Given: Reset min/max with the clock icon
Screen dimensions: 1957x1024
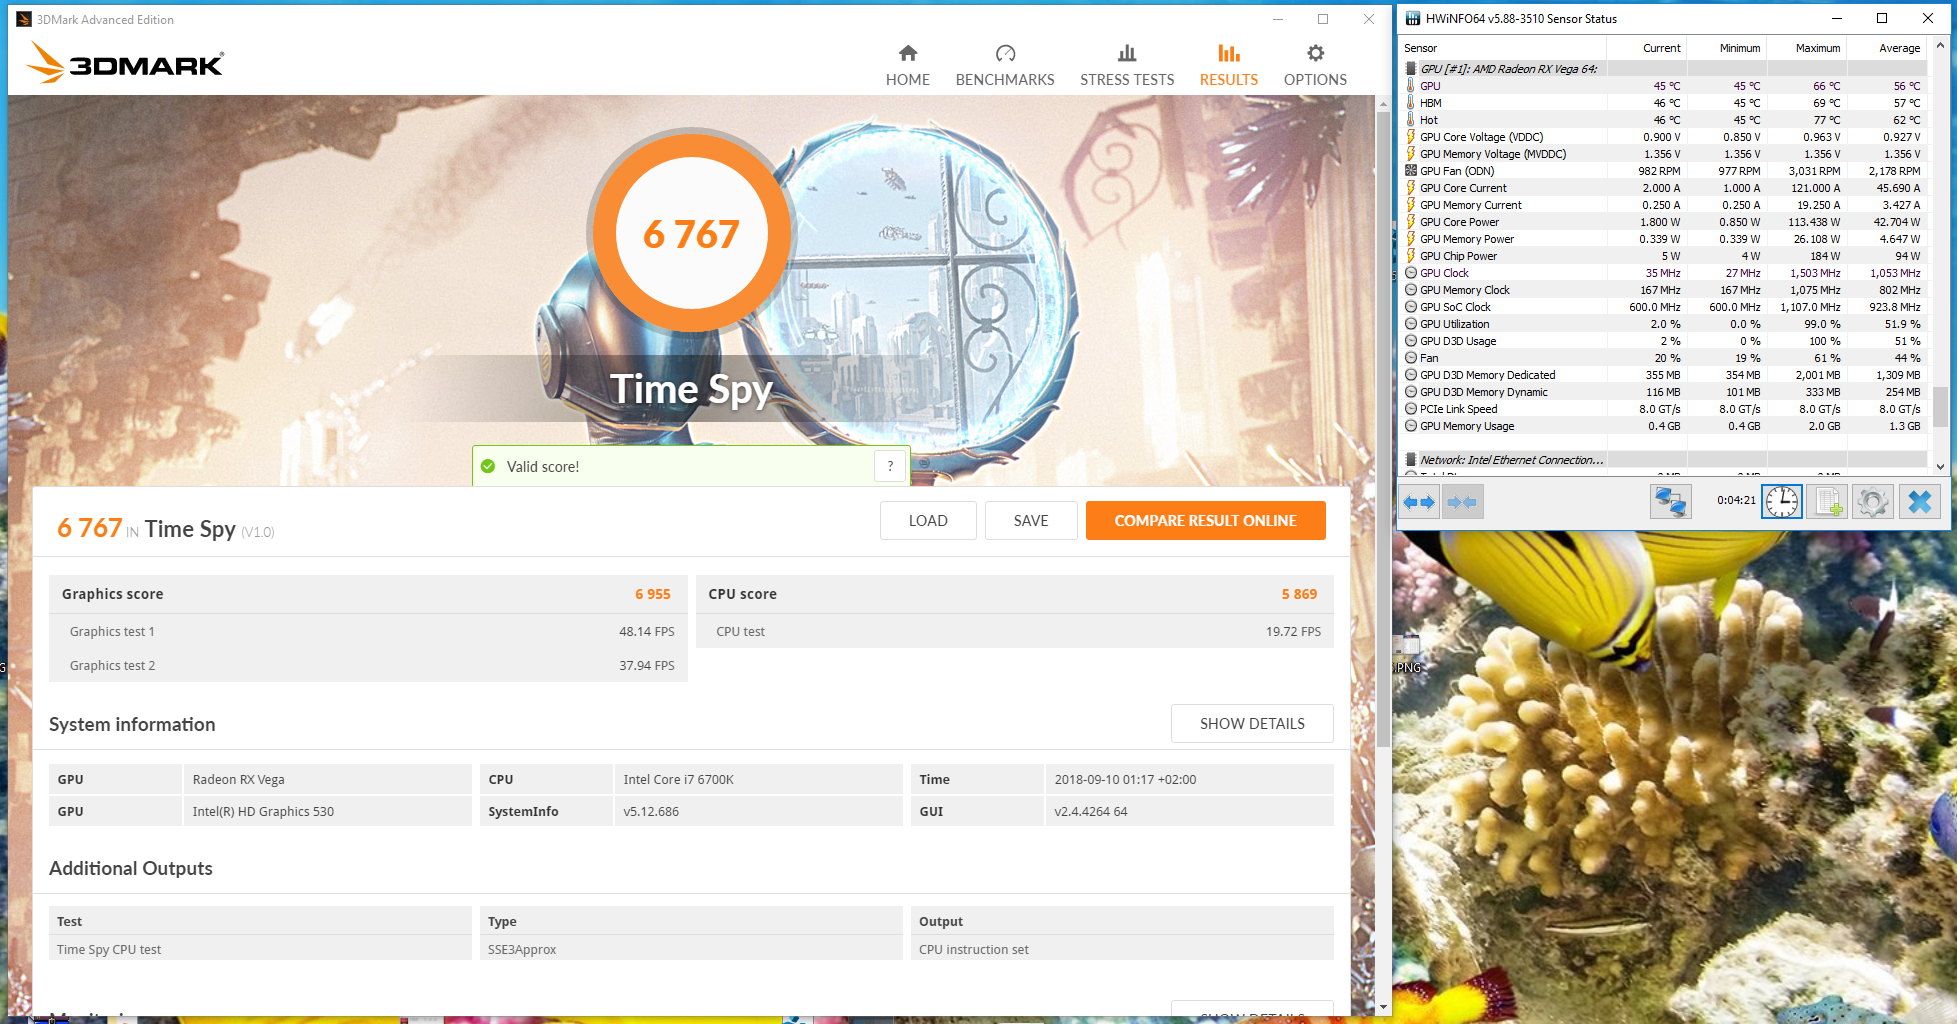Looking at the screenshot, I should tap(1782, 502).
